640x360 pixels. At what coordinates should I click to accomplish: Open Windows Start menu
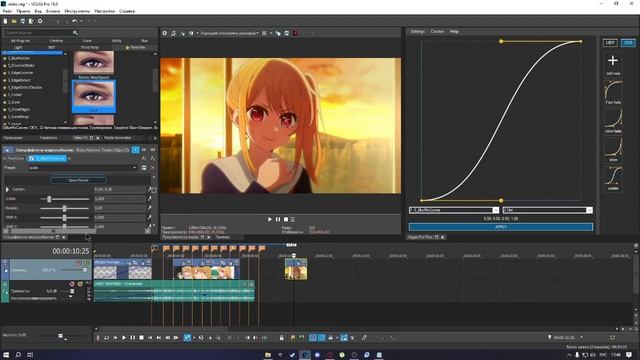coord(6,355)
